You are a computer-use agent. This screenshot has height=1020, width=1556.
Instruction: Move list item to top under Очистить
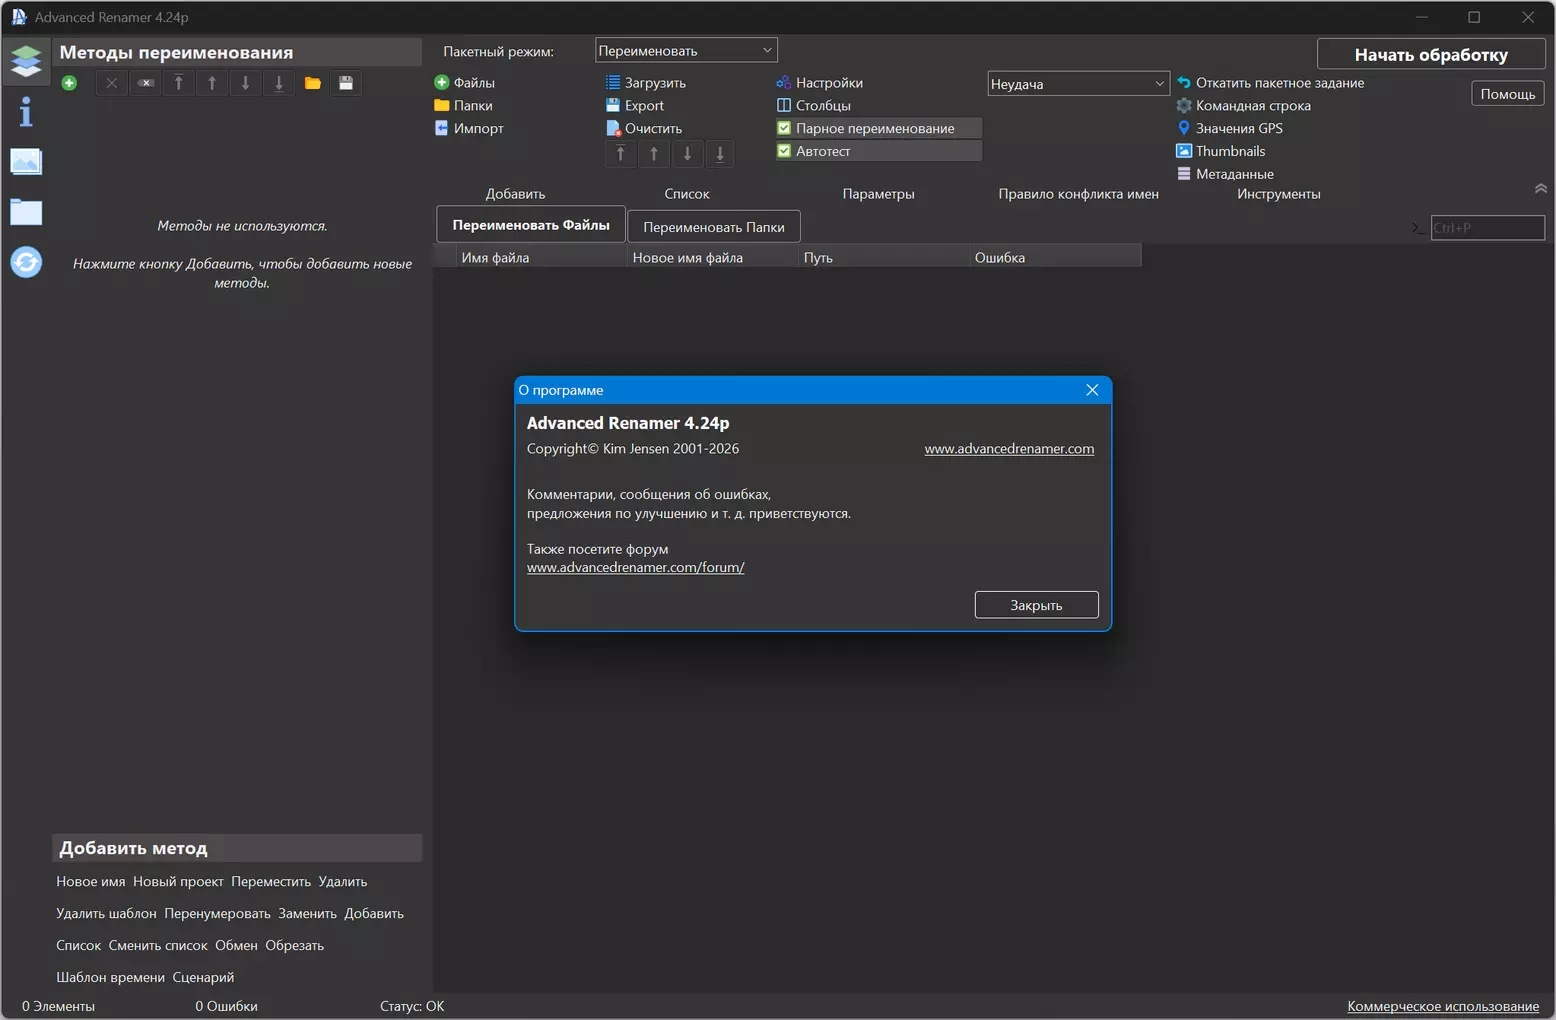(x=621, y=154)
